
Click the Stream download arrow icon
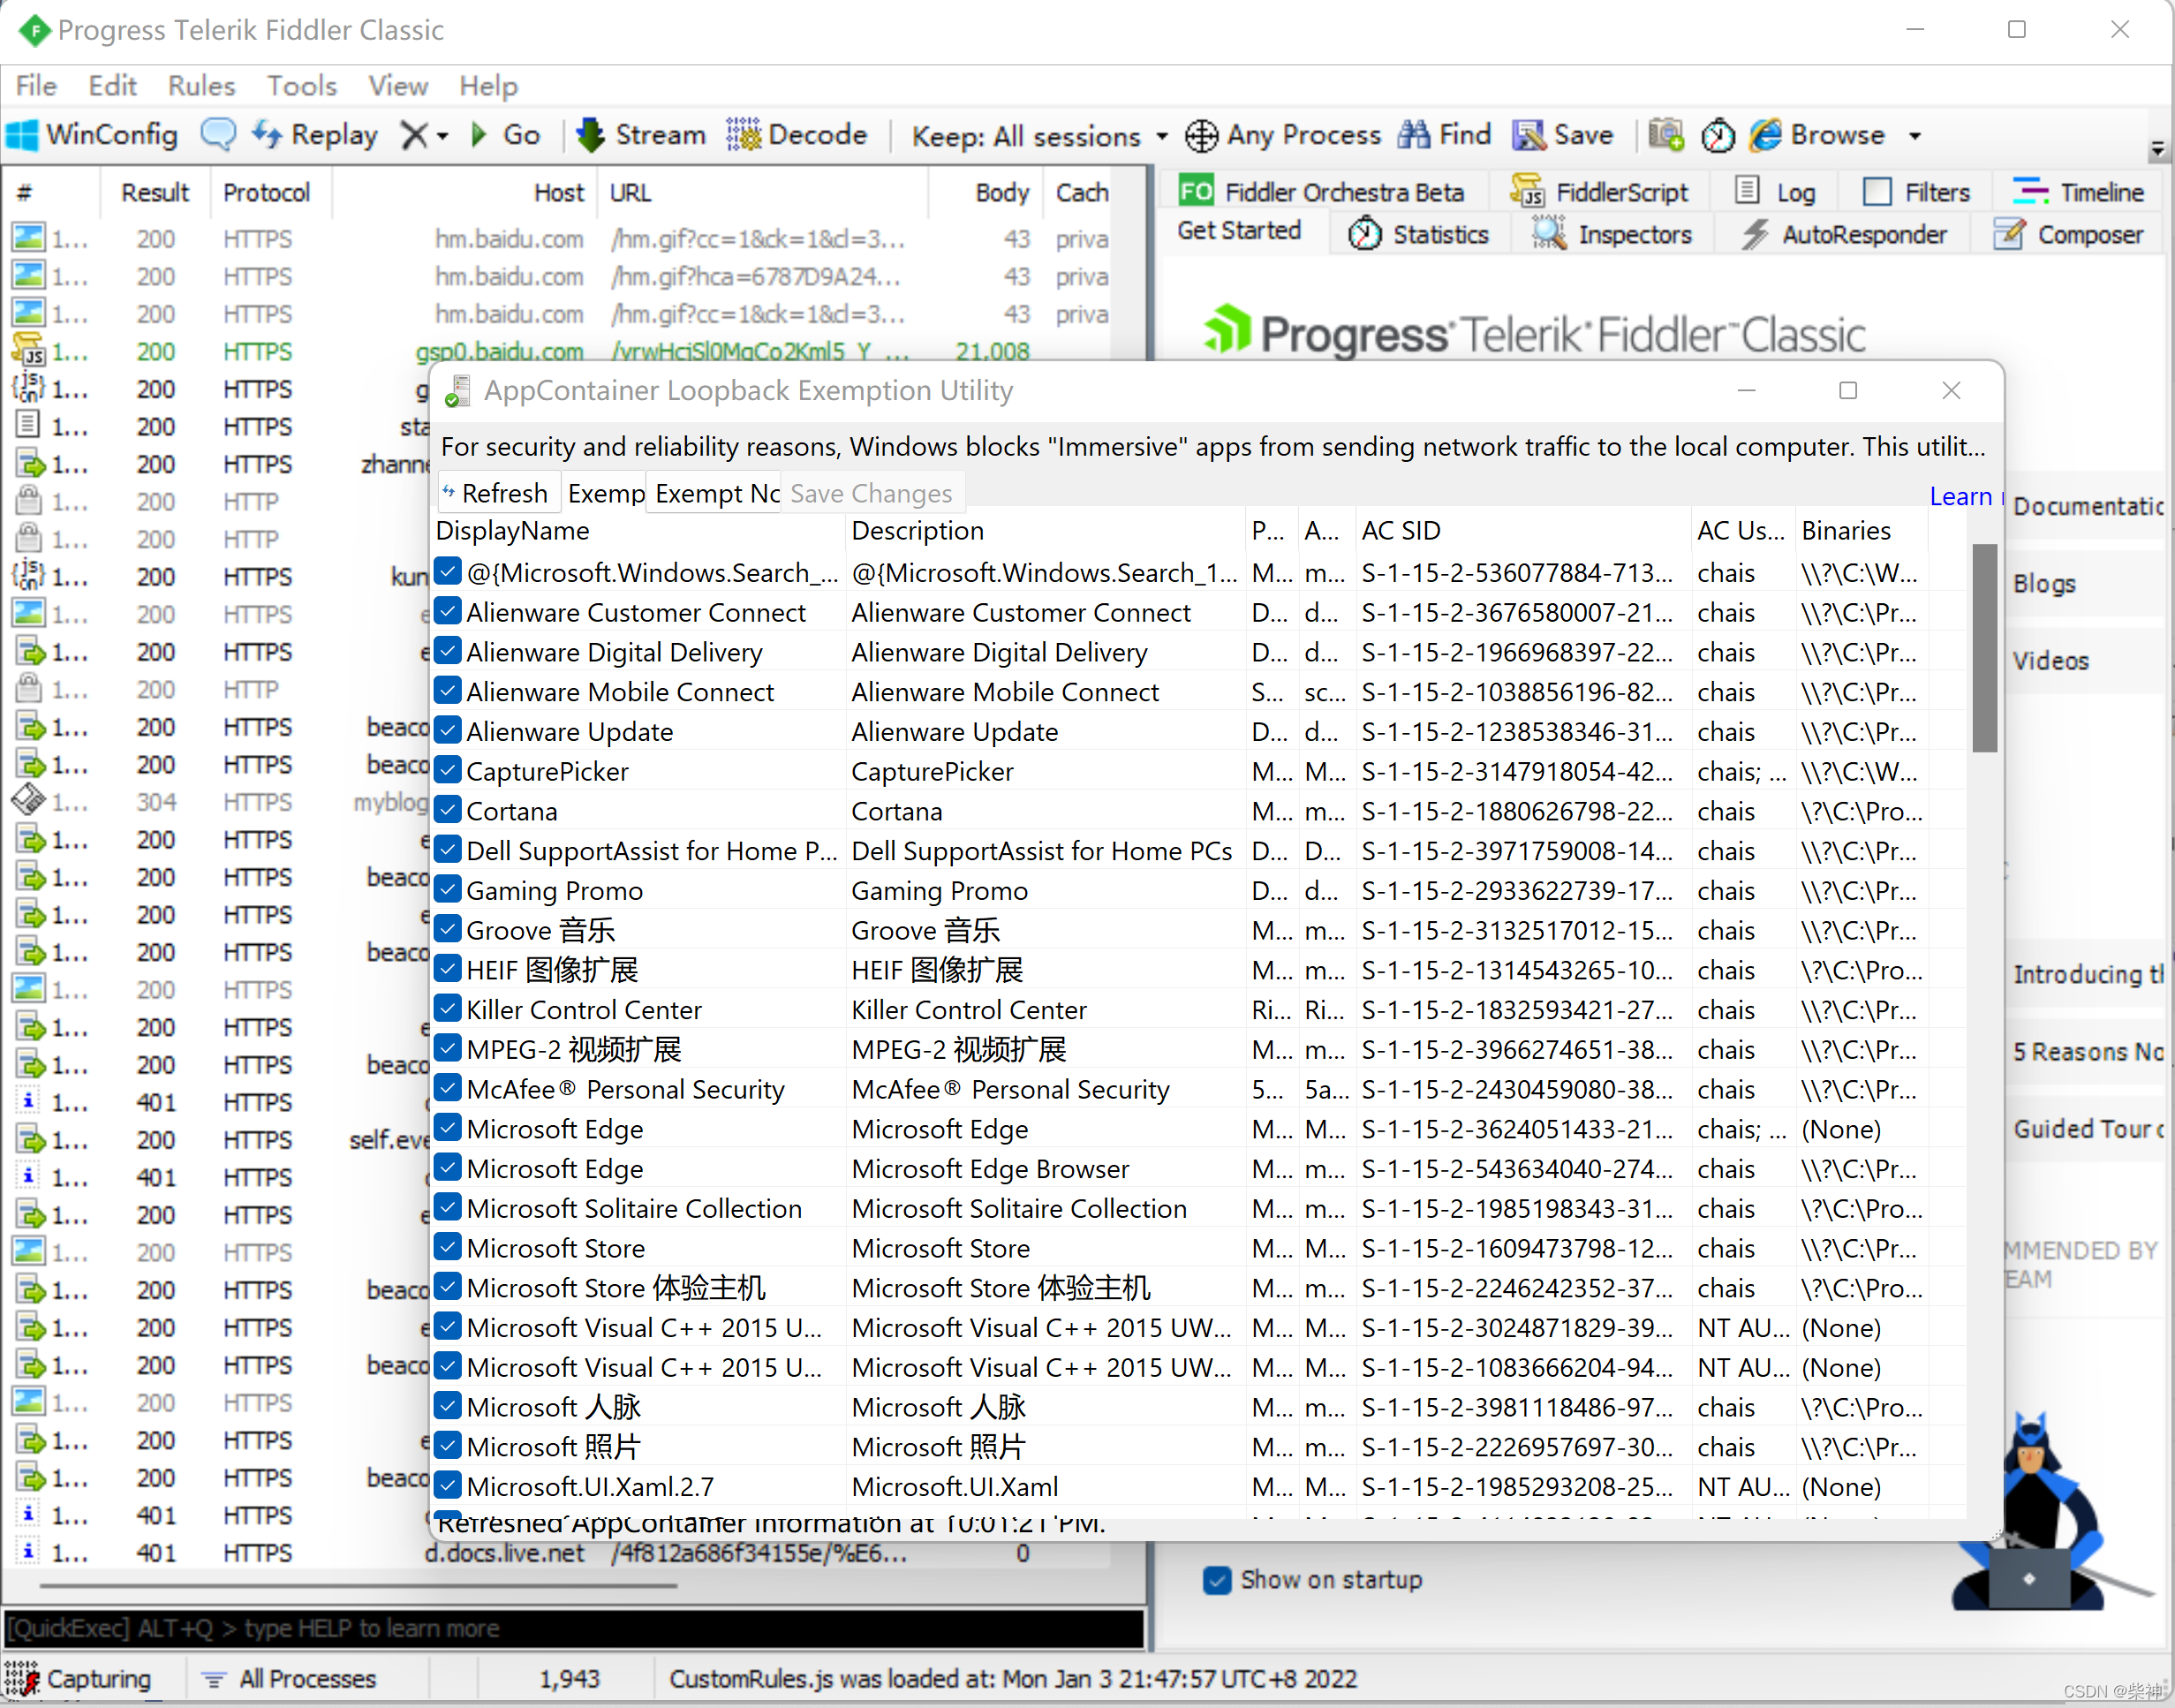(591, 134)
